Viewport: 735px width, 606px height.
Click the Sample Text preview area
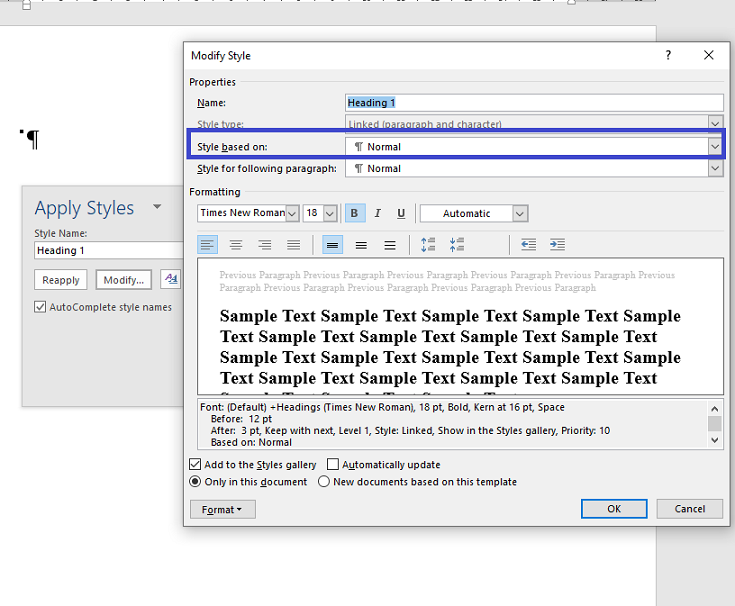pos(460,326)
